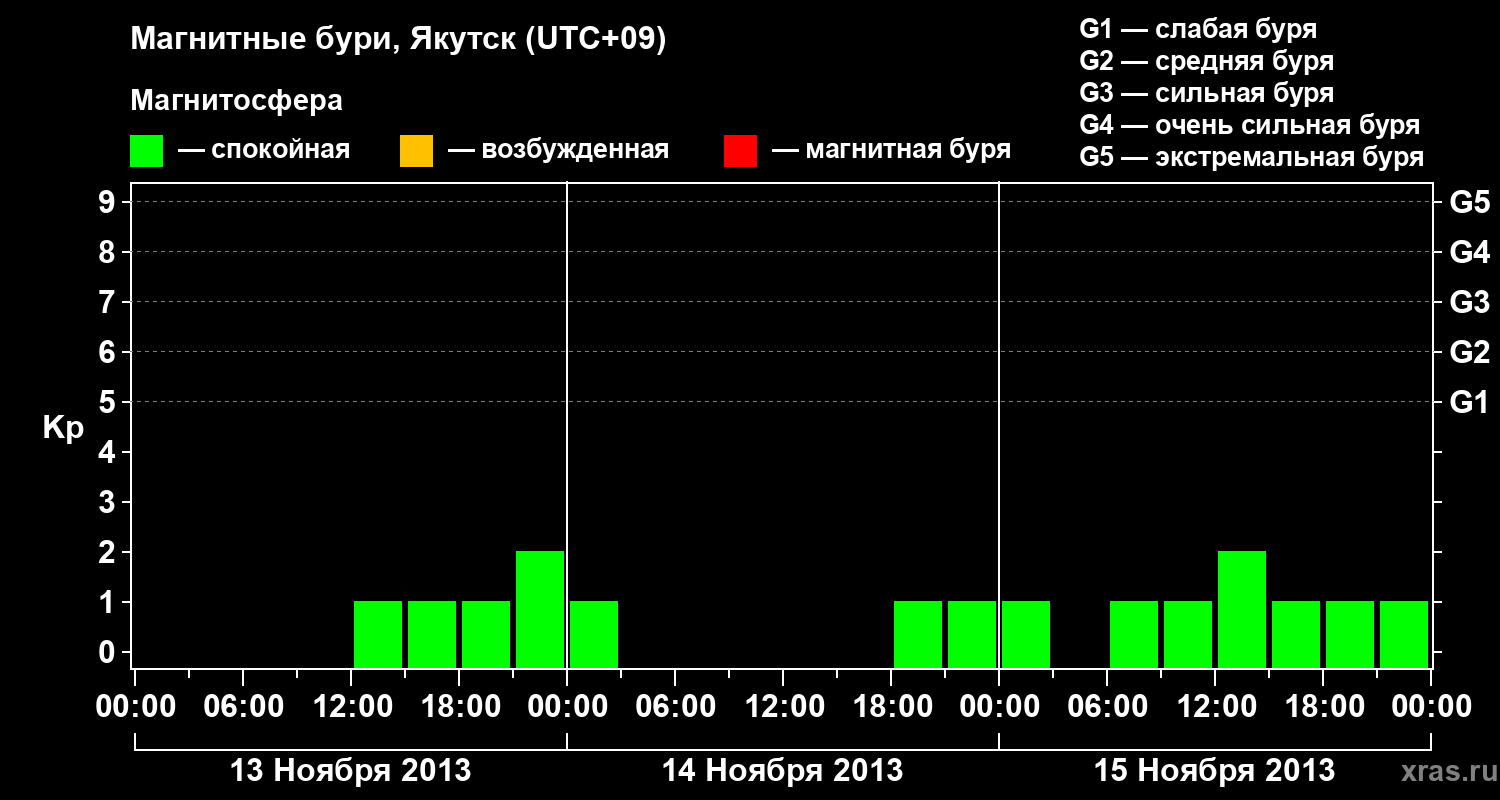Image resolution: width=1500 pixels, height=800 pixels.
Task: Click the 'G5 — экстремальная буря' legend line
Action: tap(1252, 158)
